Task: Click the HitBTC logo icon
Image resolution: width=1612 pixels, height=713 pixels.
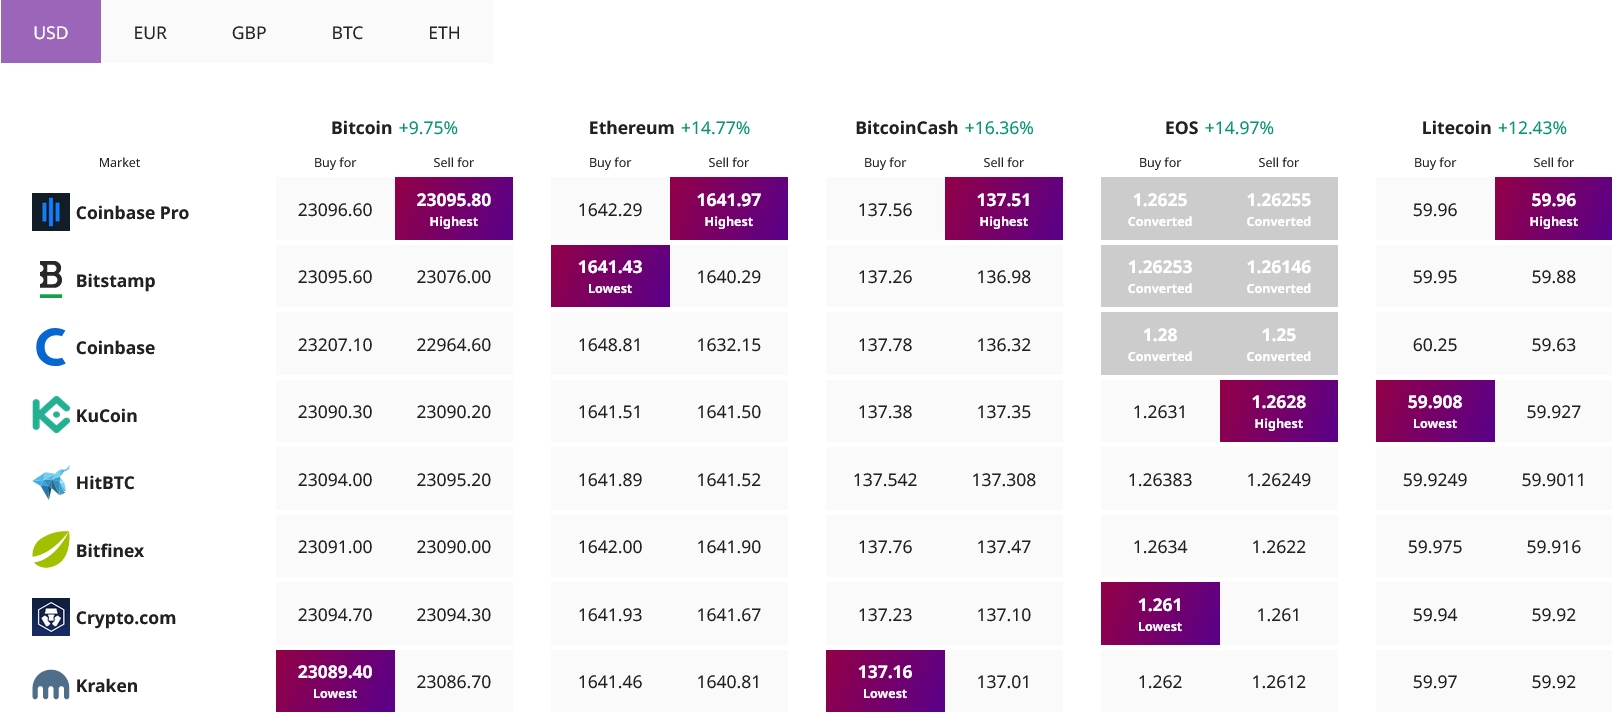Action: coord(51,482)
